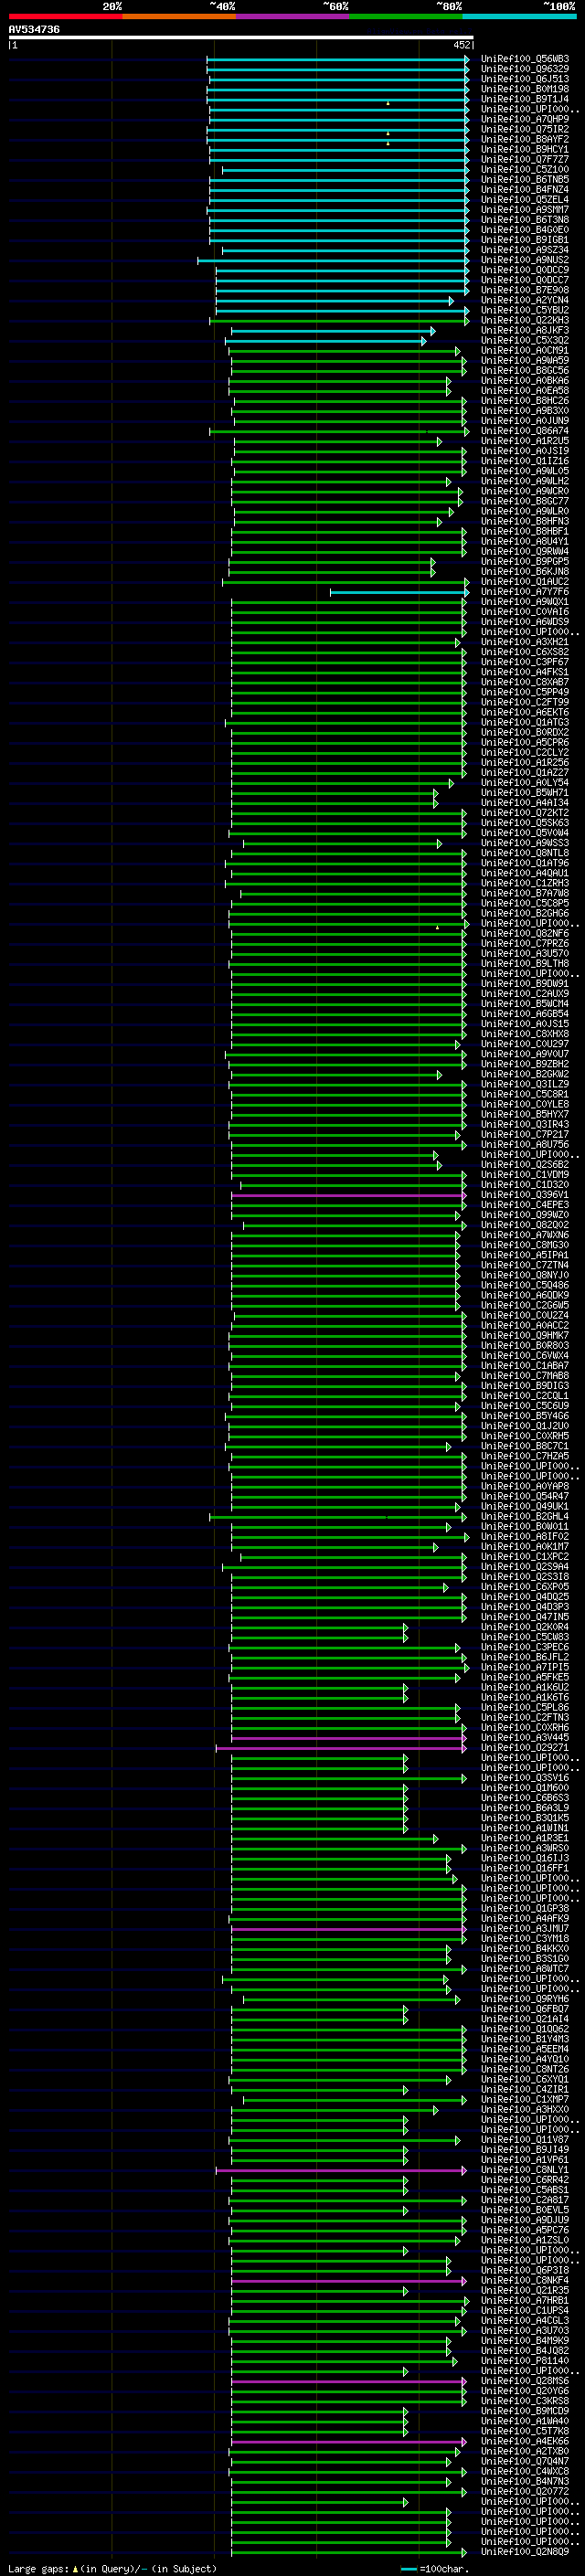Viewport: 585px width, 2576px height.
Task: Click the yellow gap marker on Q75IR2 row
Action: 388,133
